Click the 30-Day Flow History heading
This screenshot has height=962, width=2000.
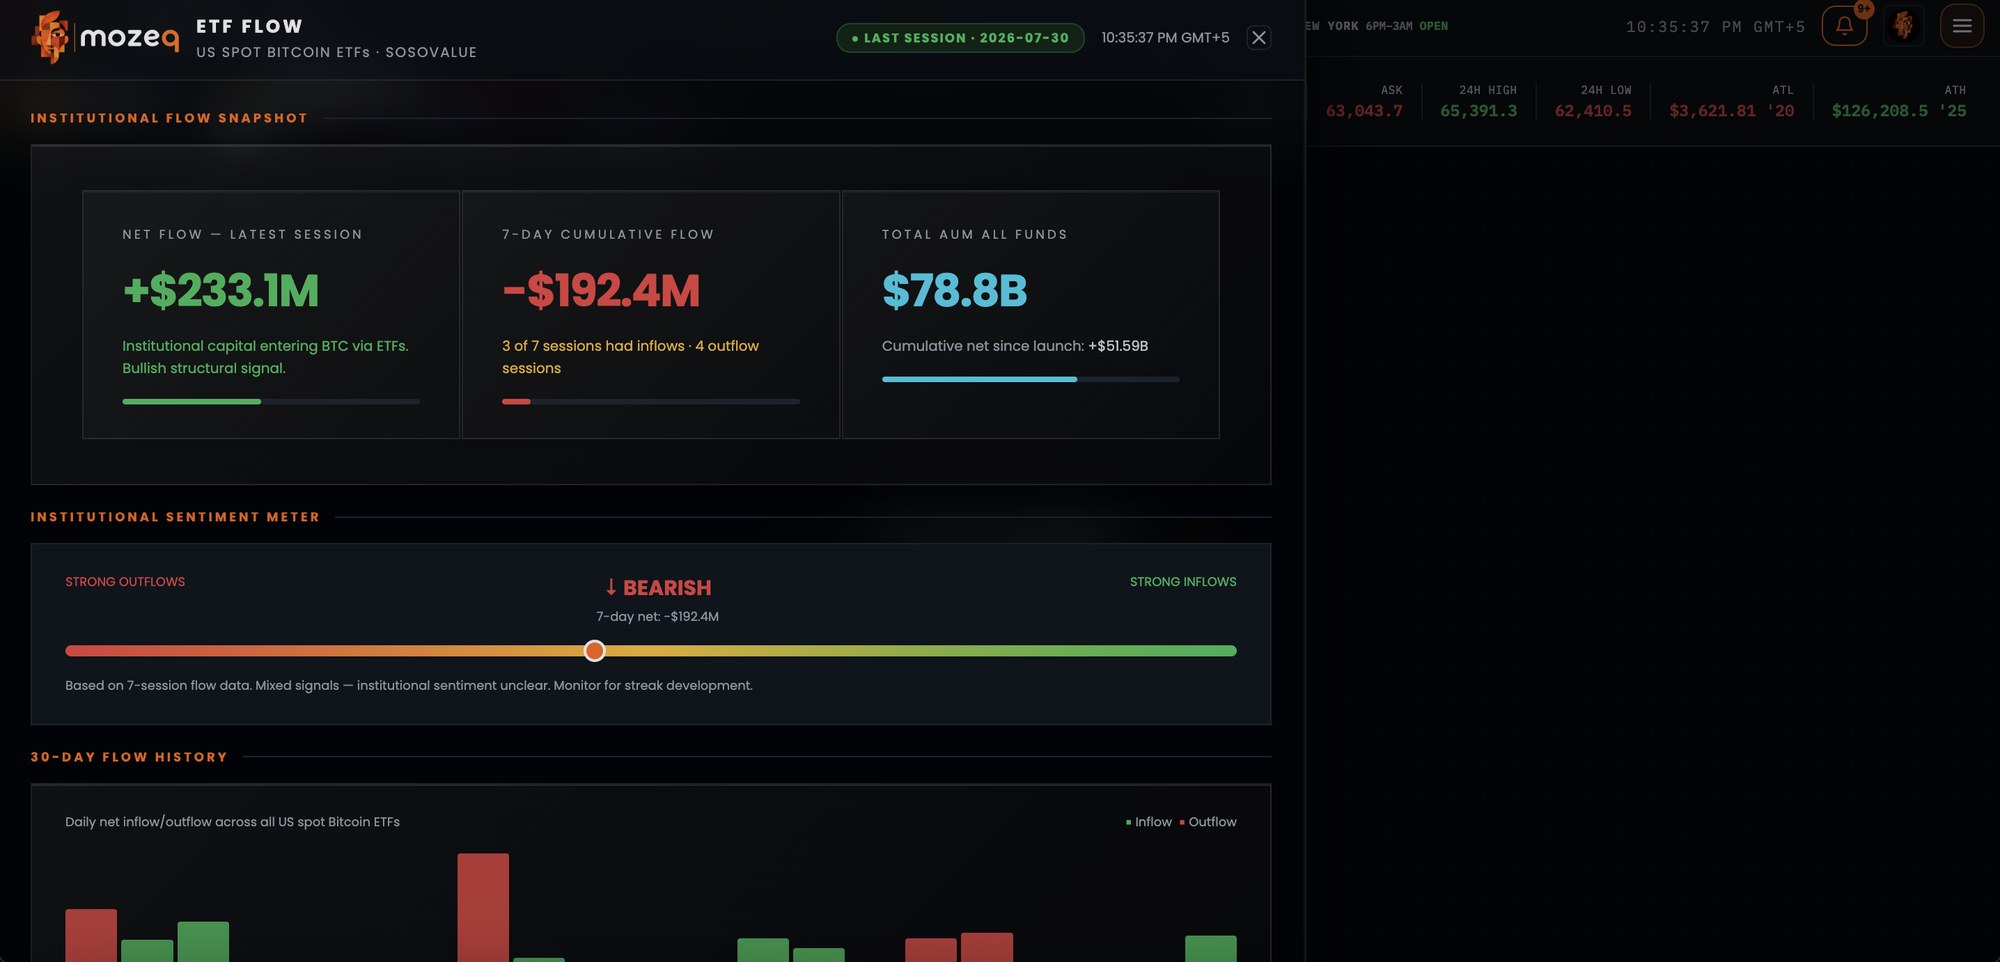pyautogui.click(x=129, y=757)
